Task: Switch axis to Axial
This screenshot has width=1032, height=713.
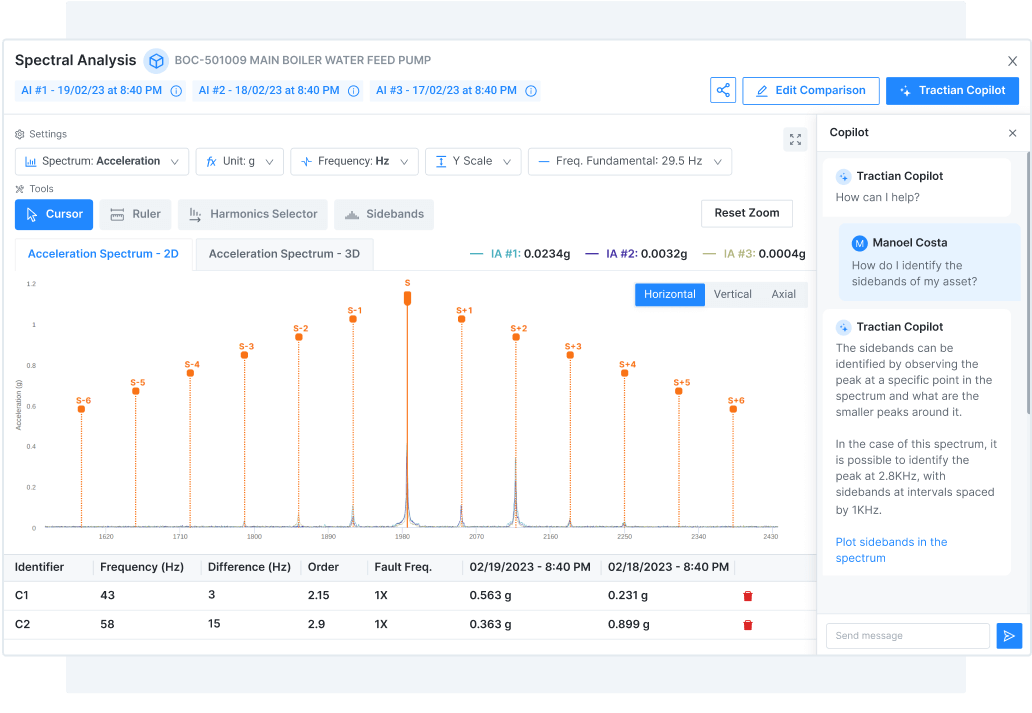Action: (783, 294)
